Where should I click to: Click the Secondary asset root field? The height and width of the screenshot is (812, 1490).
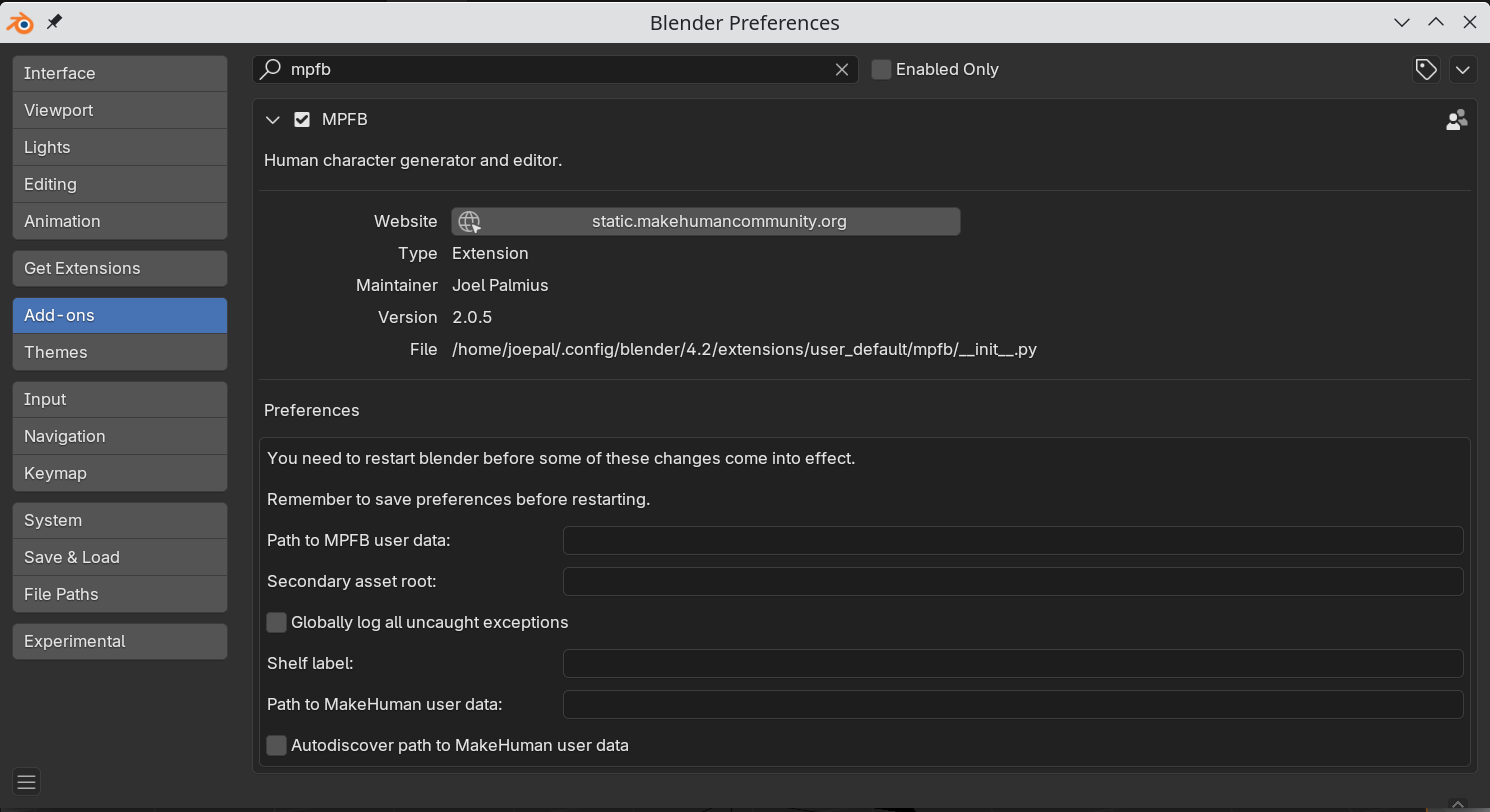pos(1013,582)
